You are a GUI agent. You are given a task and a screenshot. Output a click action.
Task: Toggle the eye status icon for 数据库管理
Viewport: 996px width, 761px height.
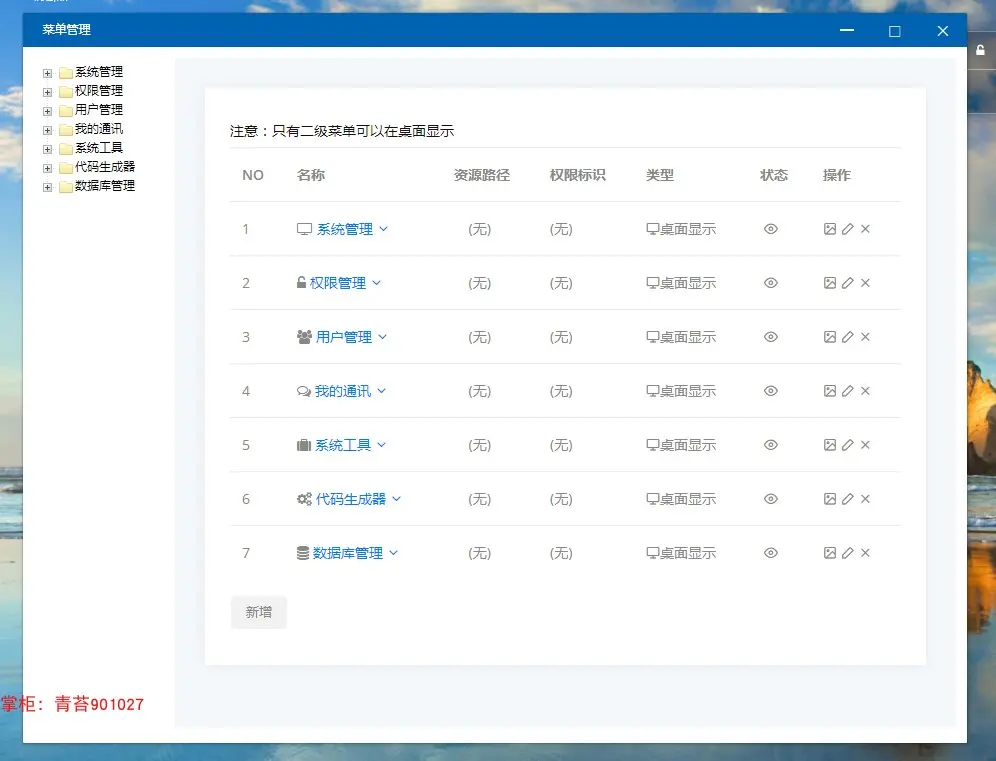[x=771, y=553]
